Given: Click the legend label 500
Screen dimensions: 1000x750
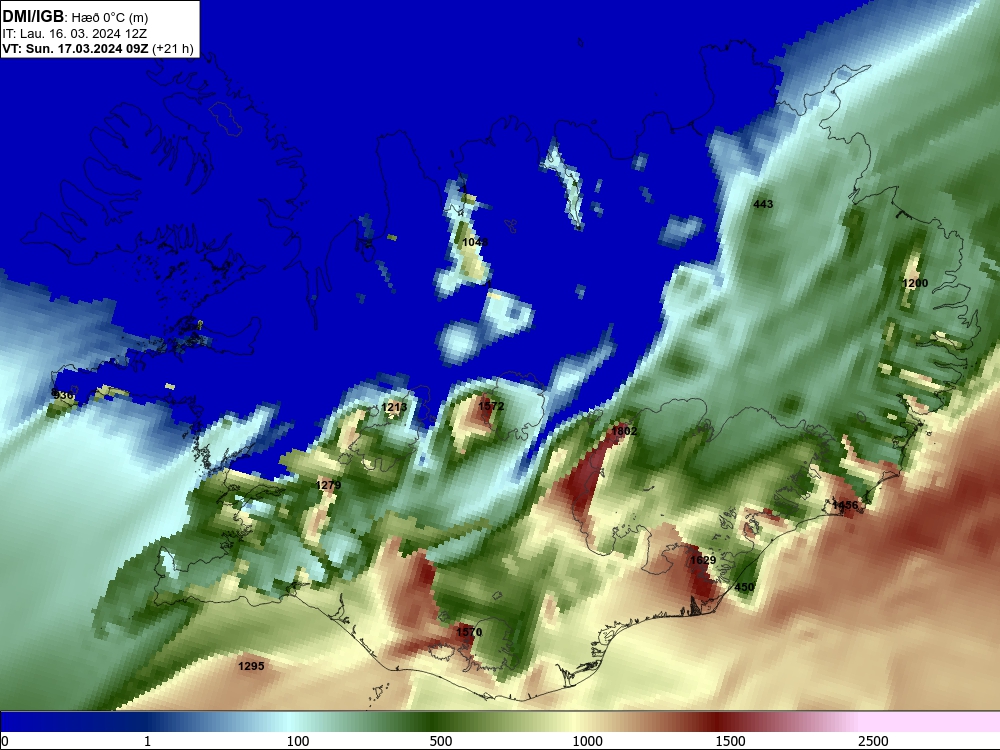Looking at the screenshot, I should [441, 741].
